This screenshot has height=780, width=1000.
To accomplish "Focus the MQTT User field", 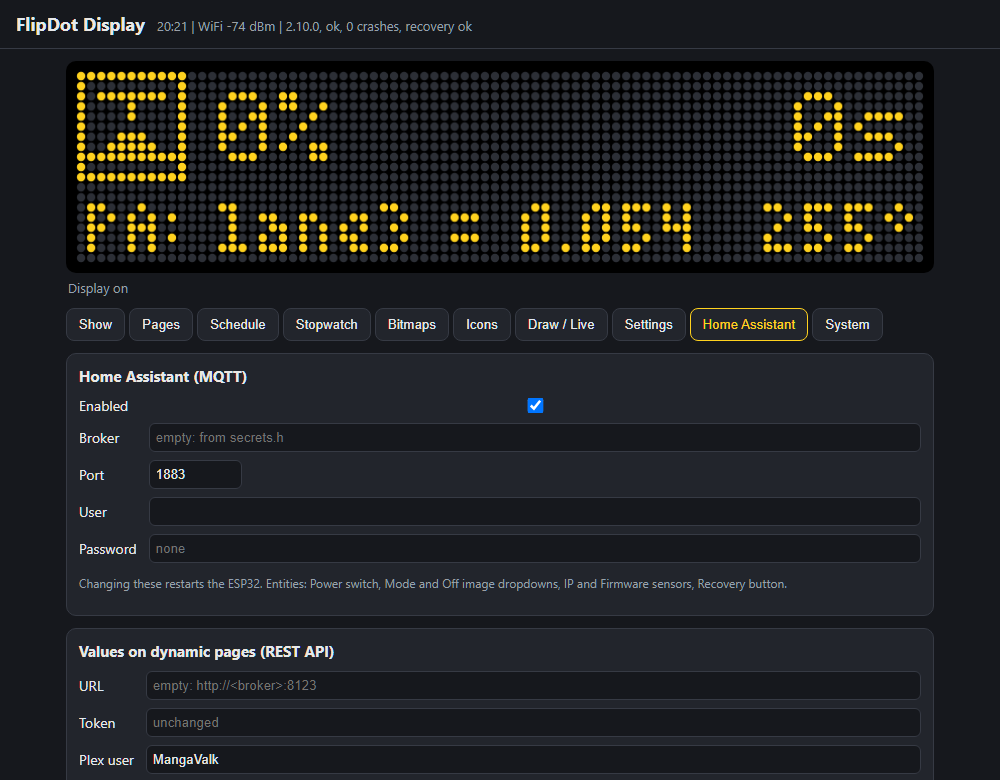I will 534,511.
